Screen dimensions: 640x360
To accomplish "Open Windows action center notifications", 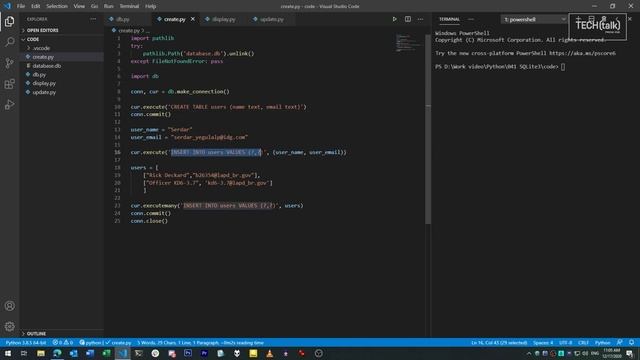I will tap(630, 353).
